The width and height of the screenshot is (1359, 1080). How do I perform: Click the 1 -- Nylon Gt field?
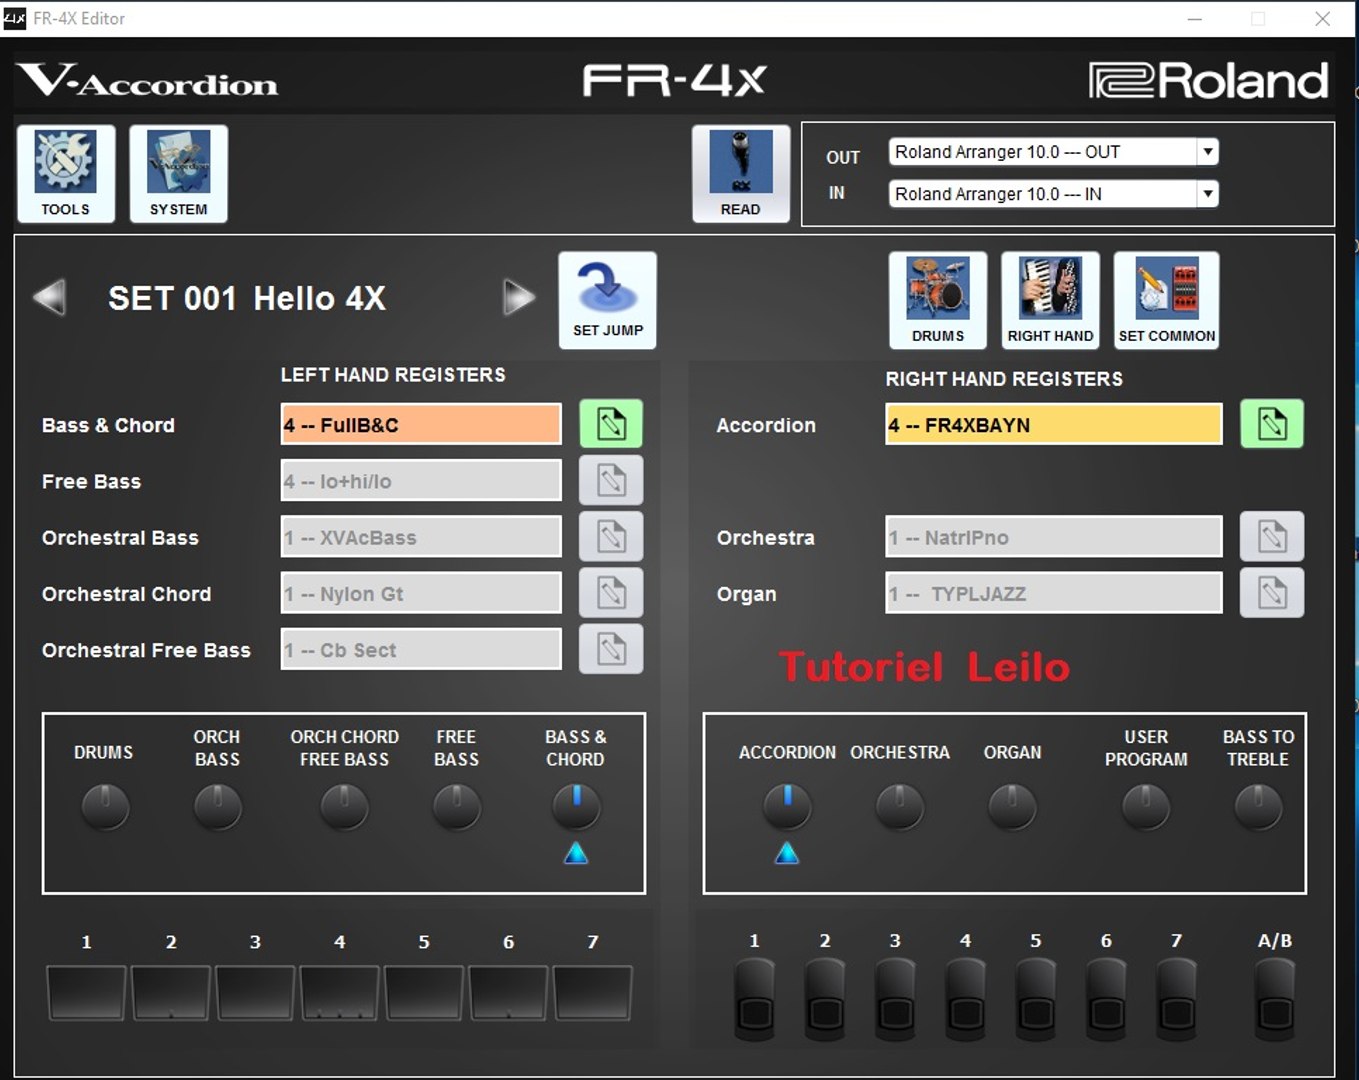tap(421, 593)
